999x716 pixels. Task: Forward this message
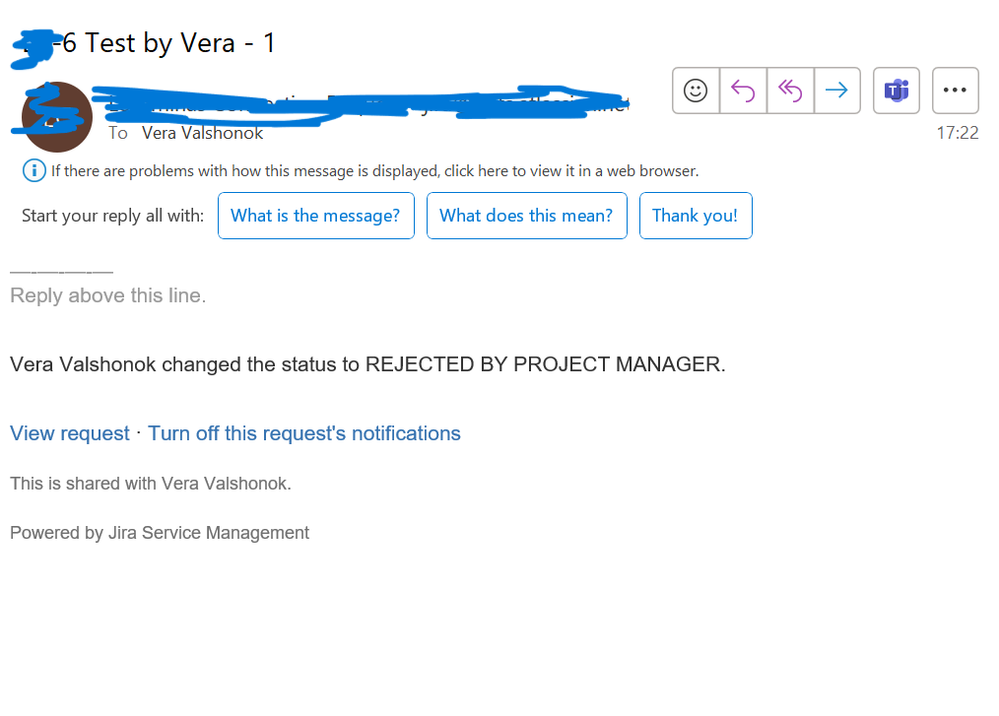click(837, 90)
